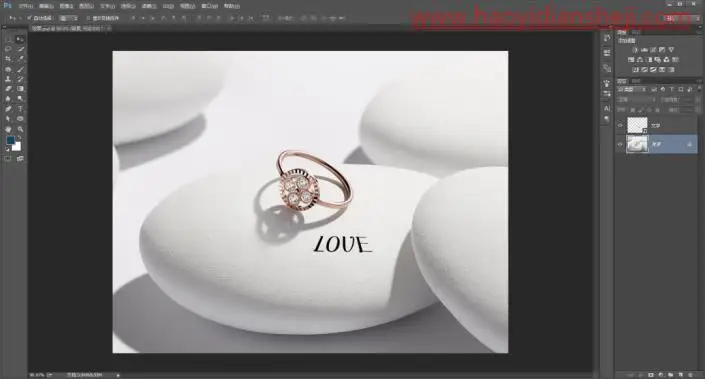Click the top text layer thumbnail
This screenshot has width=705, height=379.
pos(637,125)
